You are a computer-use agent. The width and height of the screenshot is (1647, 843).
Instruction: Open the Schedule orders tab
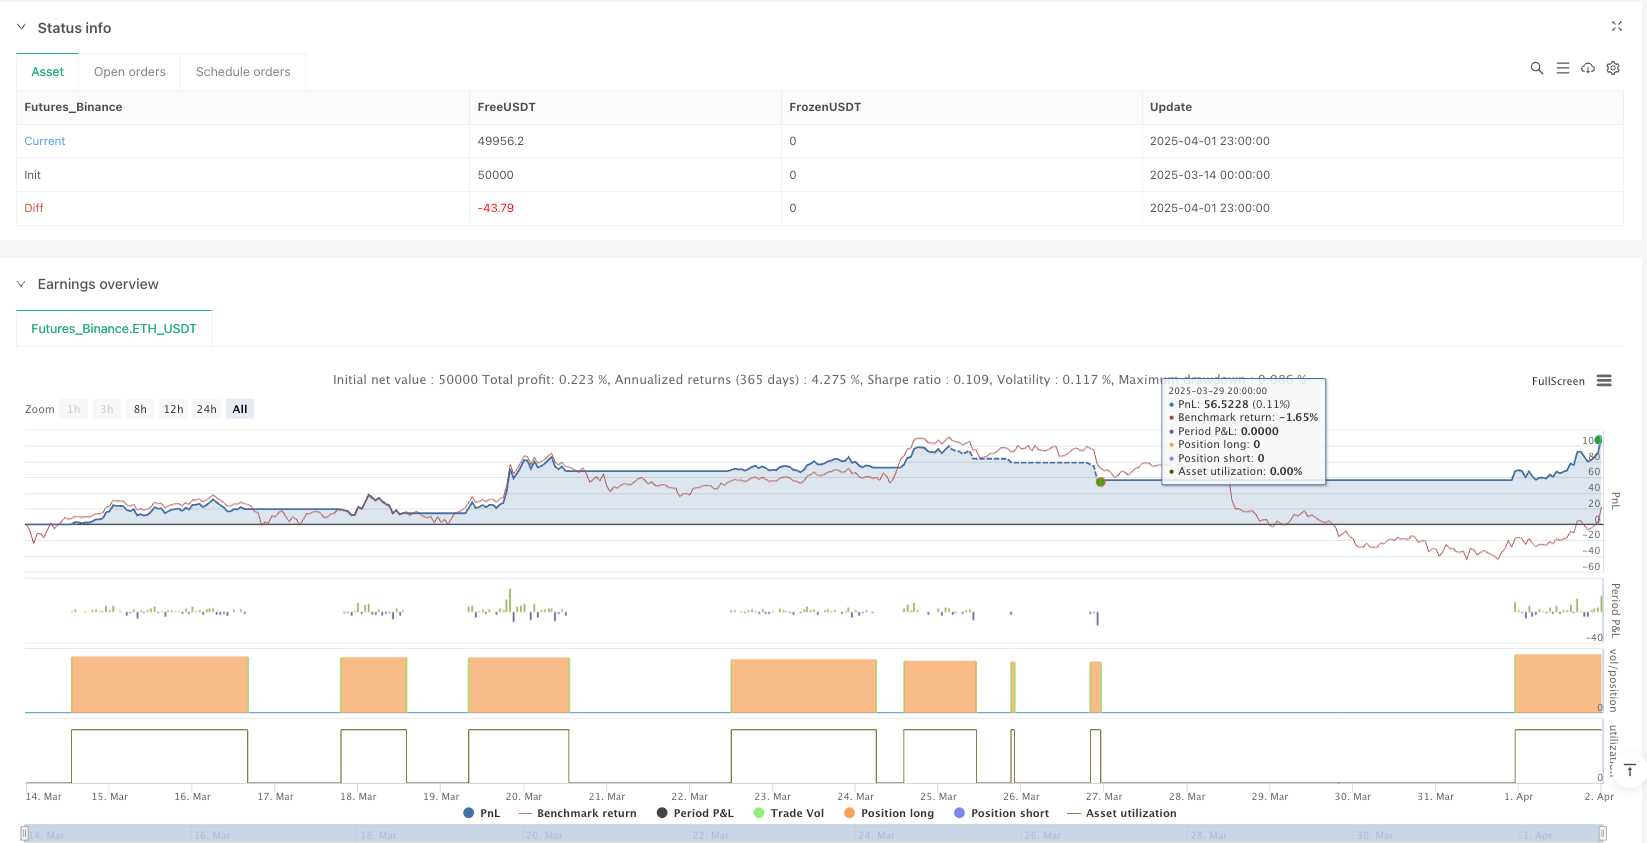(x=243, y=72)
